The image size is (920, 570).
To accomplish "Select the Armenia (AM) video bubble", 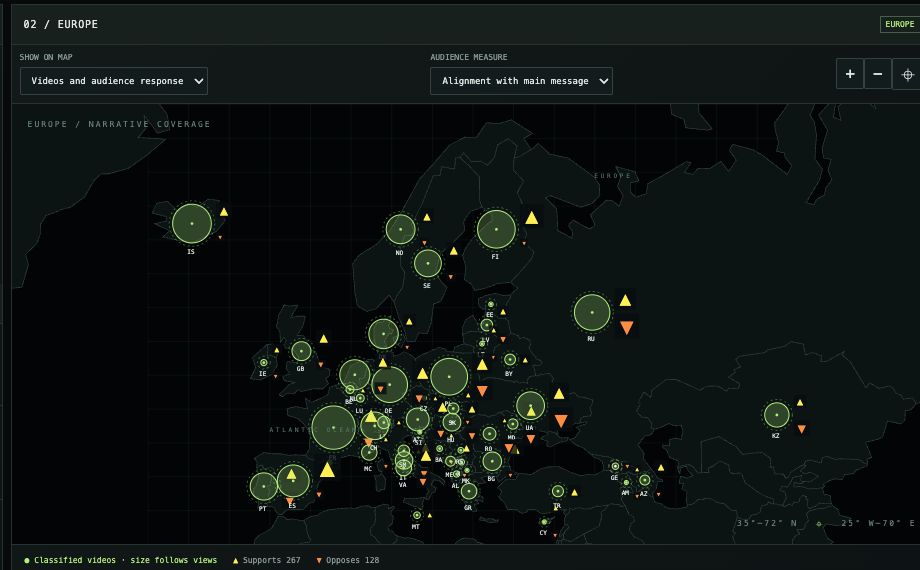I will (627, 483).
